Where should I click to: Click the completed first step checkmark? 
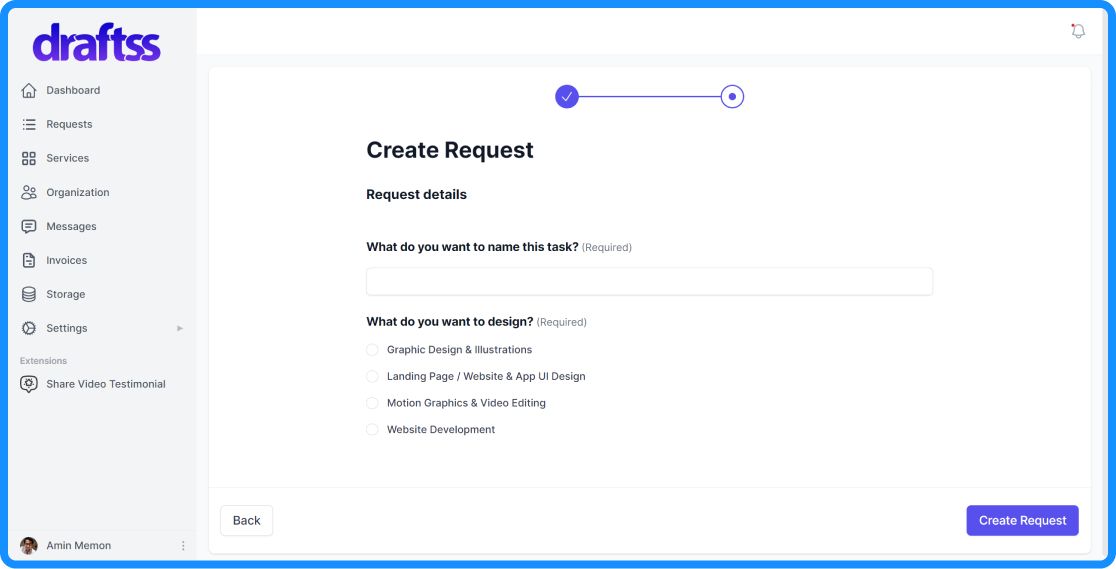coord(567,97)
